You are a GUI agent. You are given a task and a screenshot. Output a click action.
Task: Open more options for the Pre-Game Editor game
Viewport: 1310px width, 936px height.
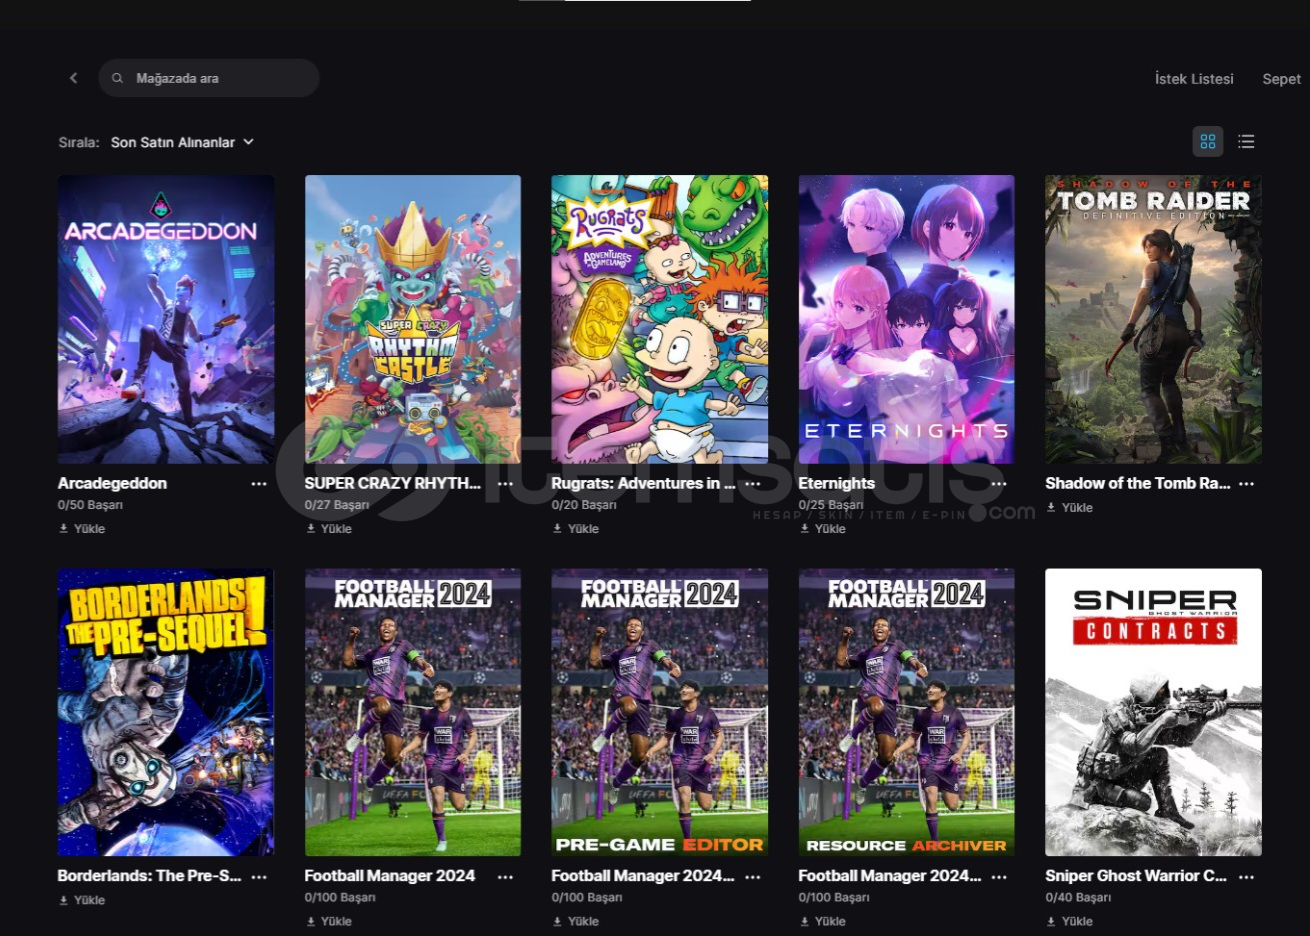[753, 877]
